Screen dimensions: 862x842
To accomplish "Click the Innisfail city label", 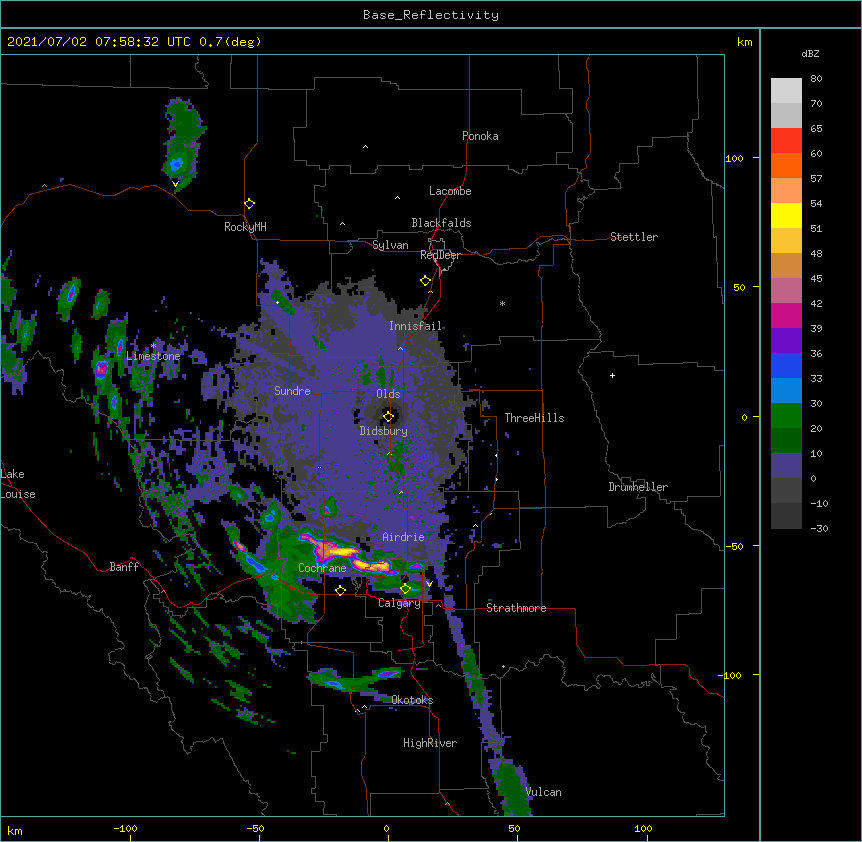I will point(415,326).
